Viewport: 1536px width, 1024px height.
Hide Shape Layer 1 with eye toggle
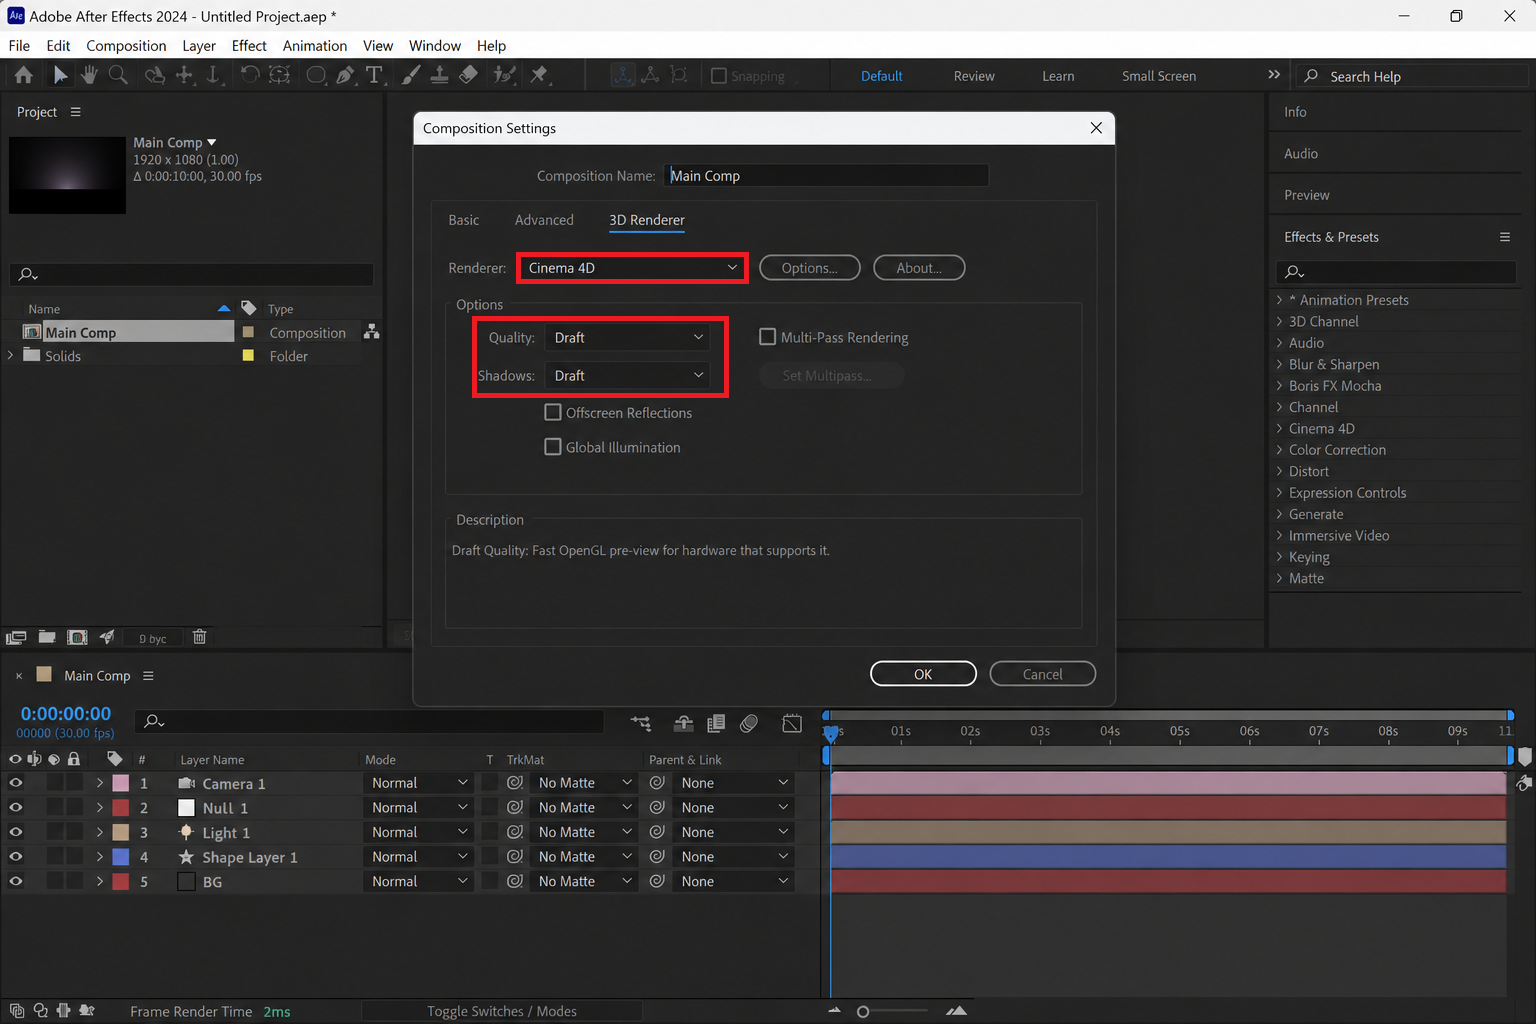(x=15, y=856)
